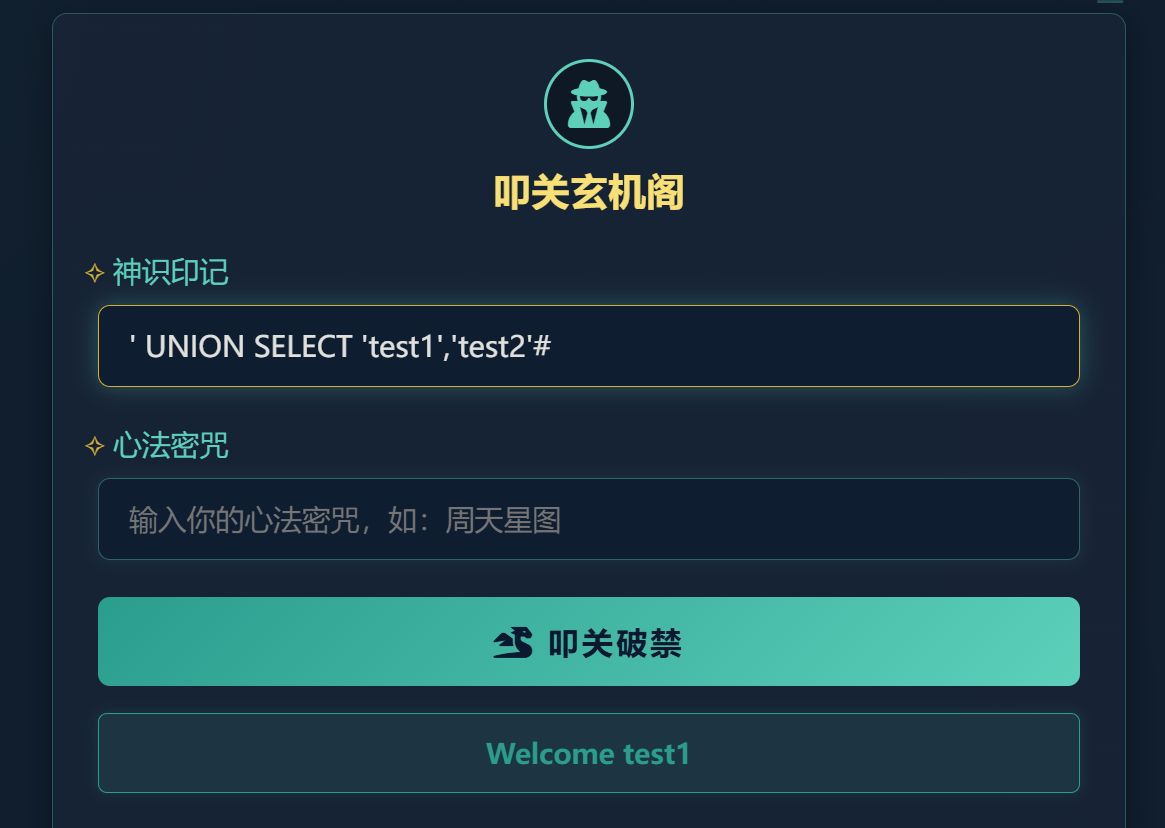The height and width of the screenshot is (828, 1165).
Task: Click the 心法密咒 field label
Action: [170, 446]
